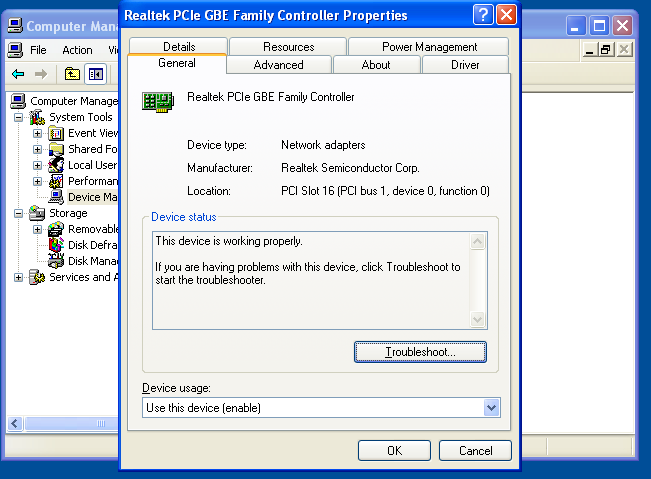The width and height of the screenshot is (651, 479).
Task: Select the System Tools tree item label
Action: 81,117
